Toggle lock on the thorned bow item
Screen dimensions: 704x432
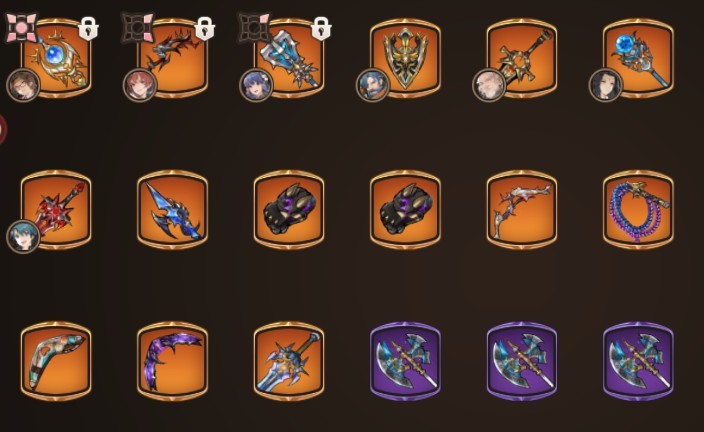coord(205,29)
